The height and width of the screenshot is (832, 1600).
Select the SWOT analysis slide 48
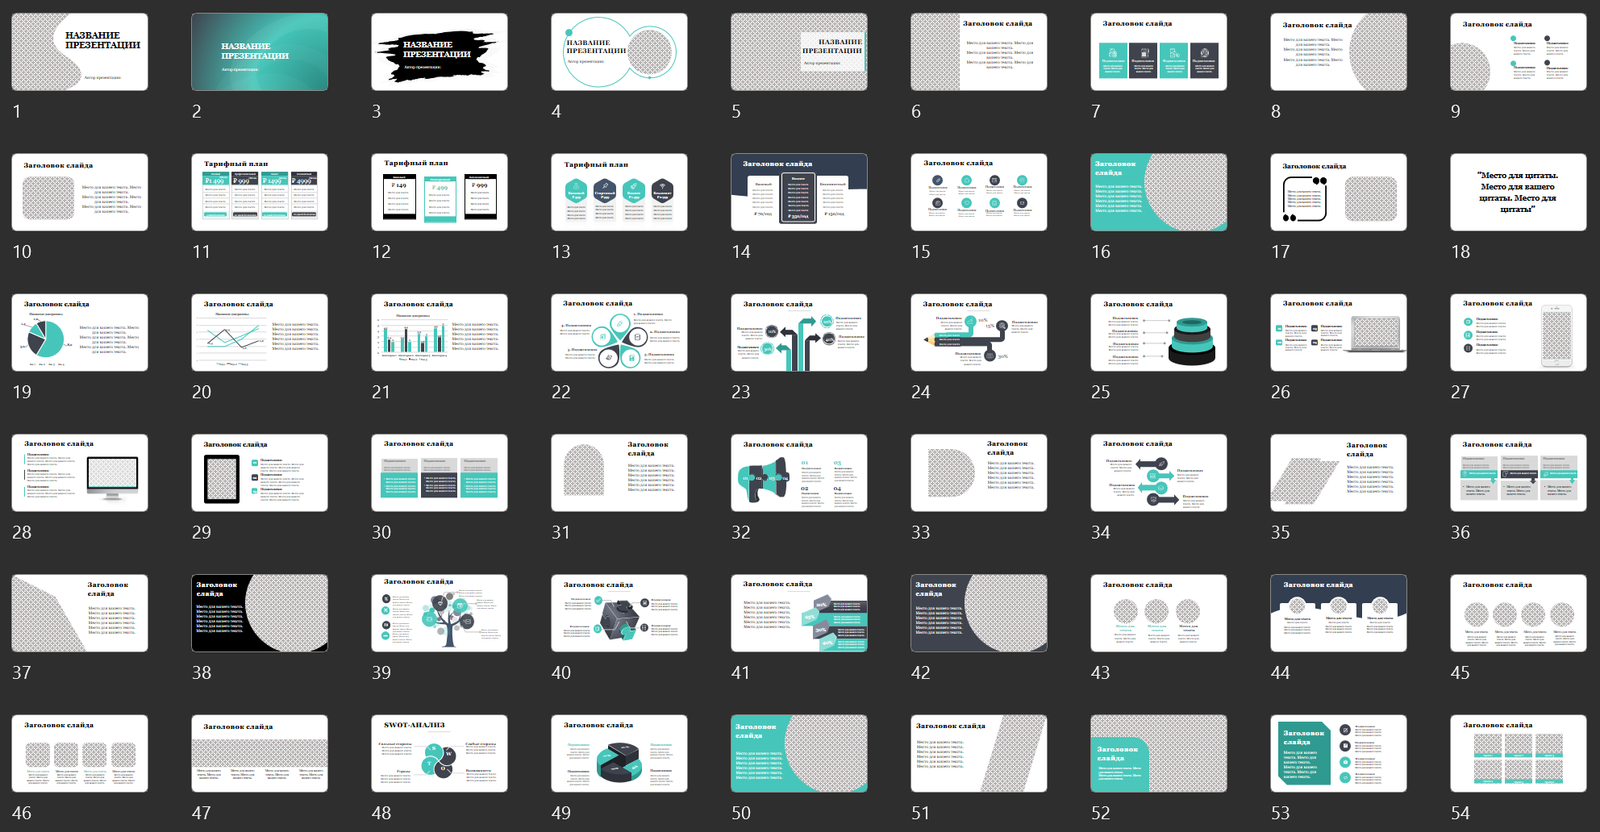tap(439, 754)
